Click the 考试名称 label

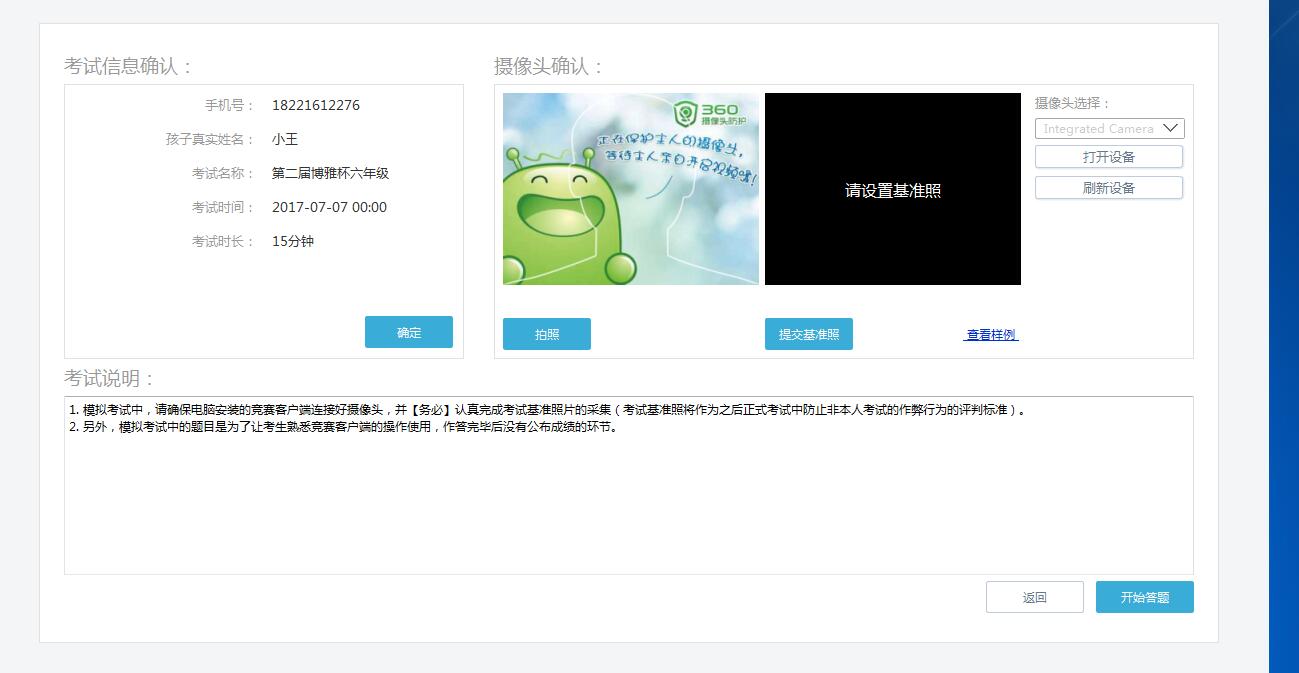pyautogui.click(x=223, y=173)
